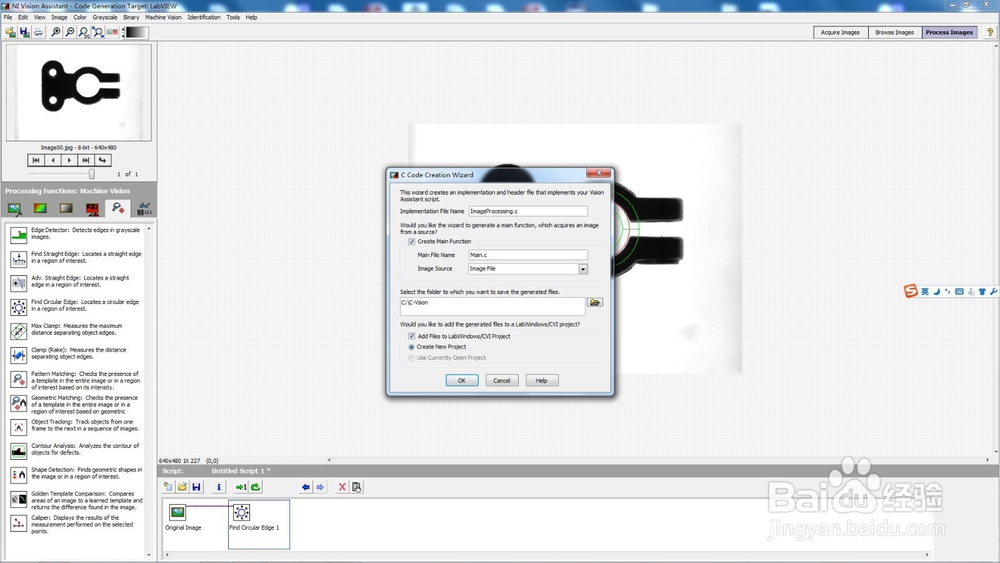Switch to the Process Images tab
1000x563 pixels.
tap(950, 33)
